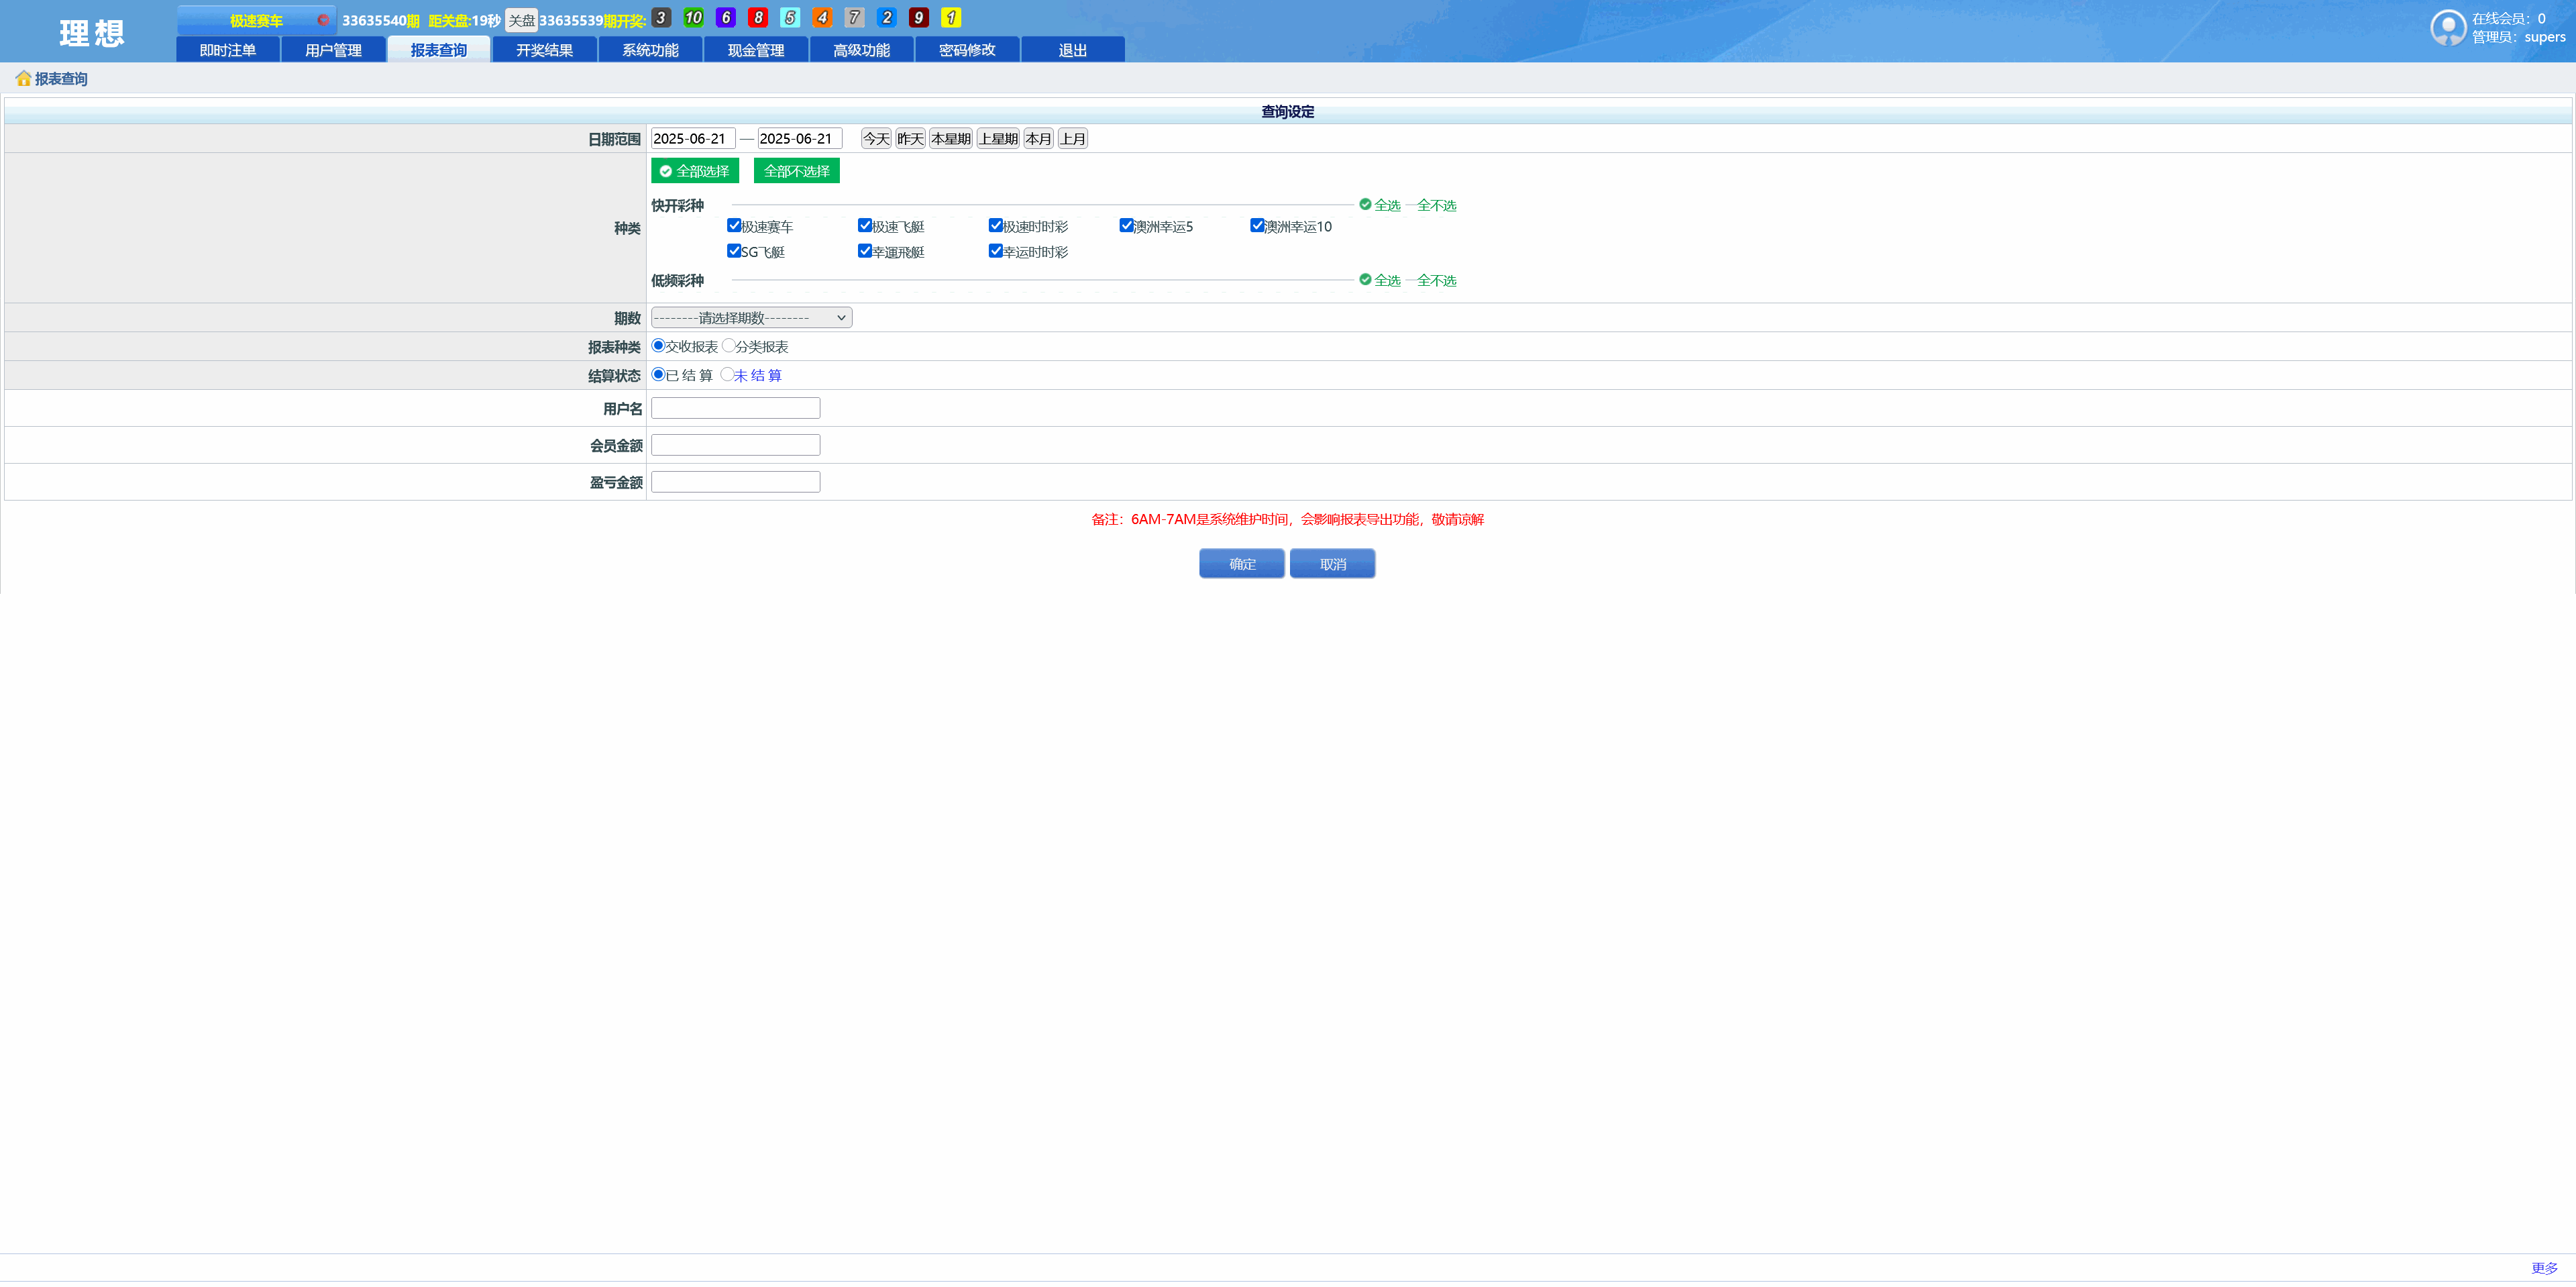2576x1287 pixels.
Task: Open the 用户管理 menu tab
Action: (x=333, y=50)
